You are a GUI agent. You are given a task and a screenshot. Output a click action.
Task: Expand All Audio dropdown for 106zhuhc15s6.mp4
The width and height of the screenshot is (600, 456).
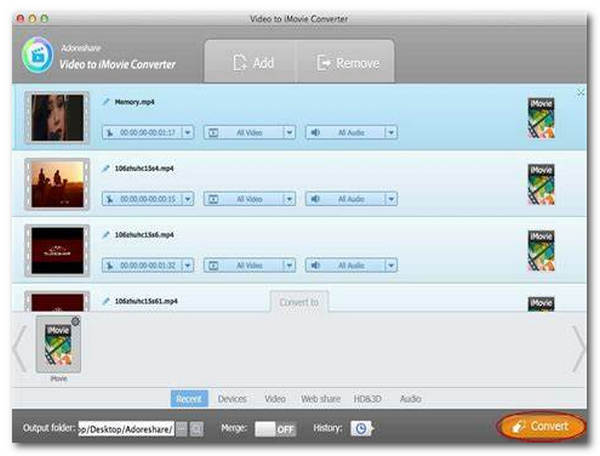coord(391,265)
